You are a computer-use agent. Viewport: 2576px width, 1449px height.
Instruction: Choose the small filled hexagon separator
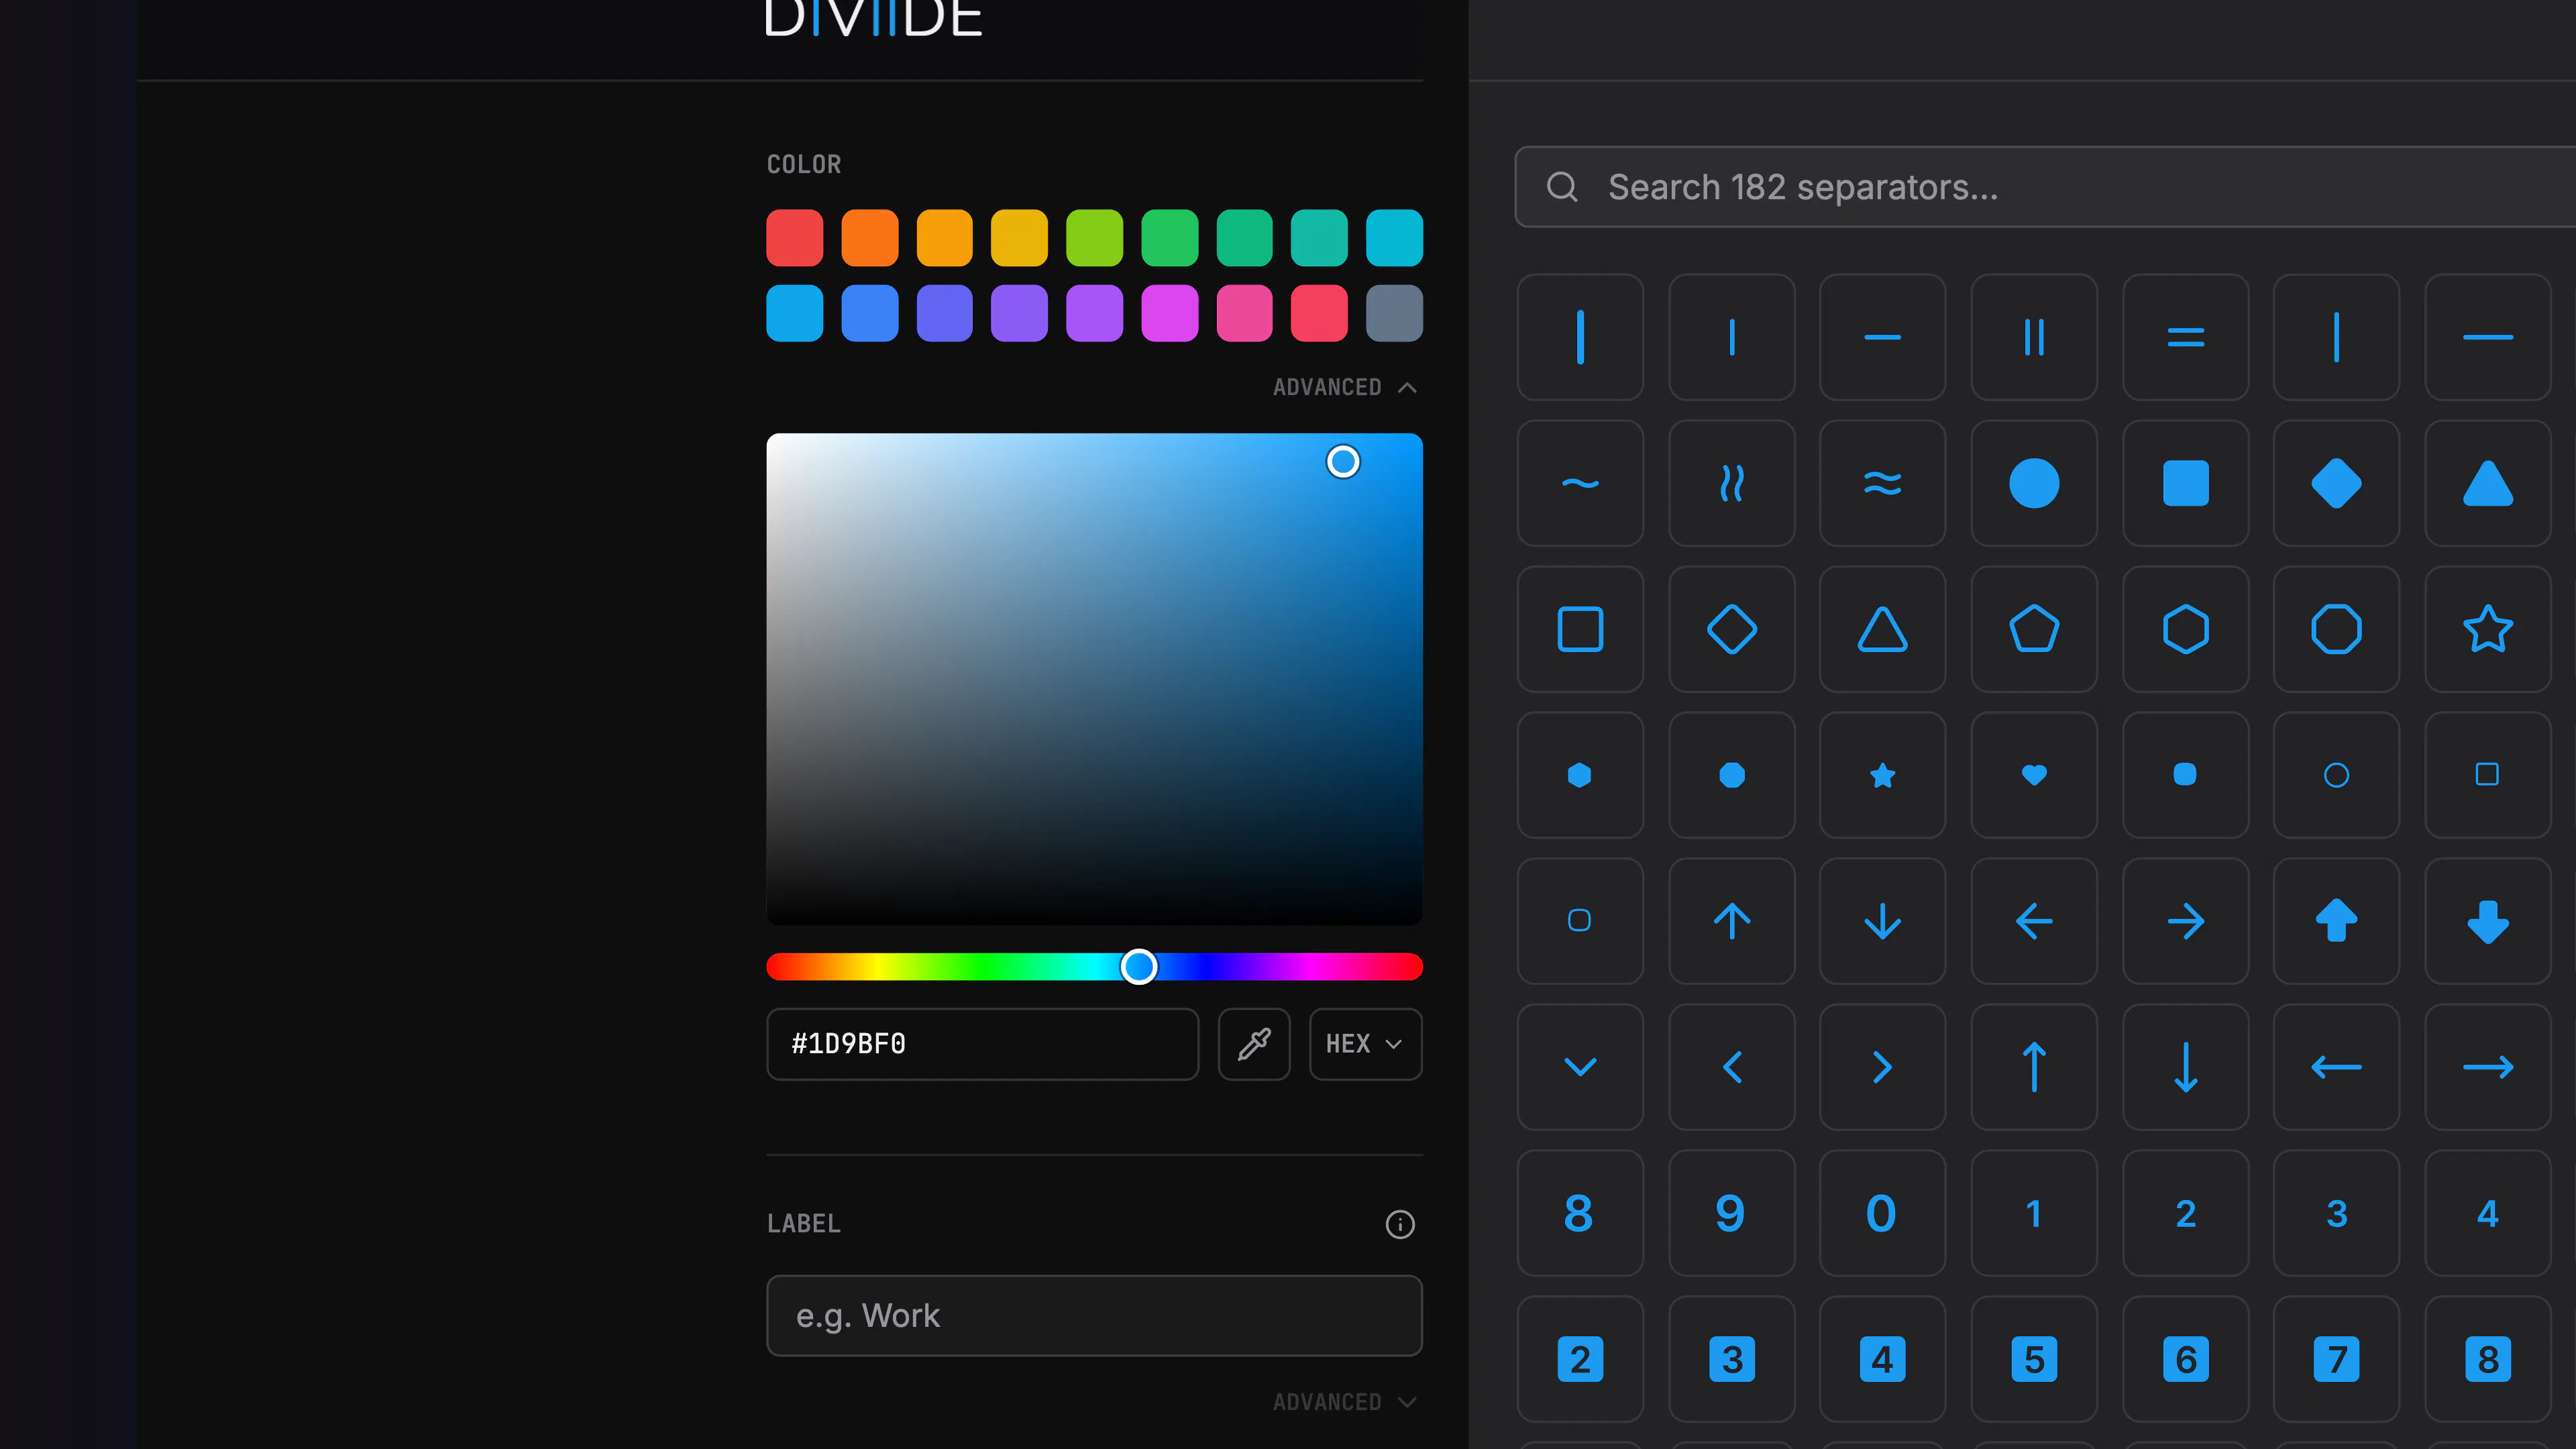tap(1580, 775)
